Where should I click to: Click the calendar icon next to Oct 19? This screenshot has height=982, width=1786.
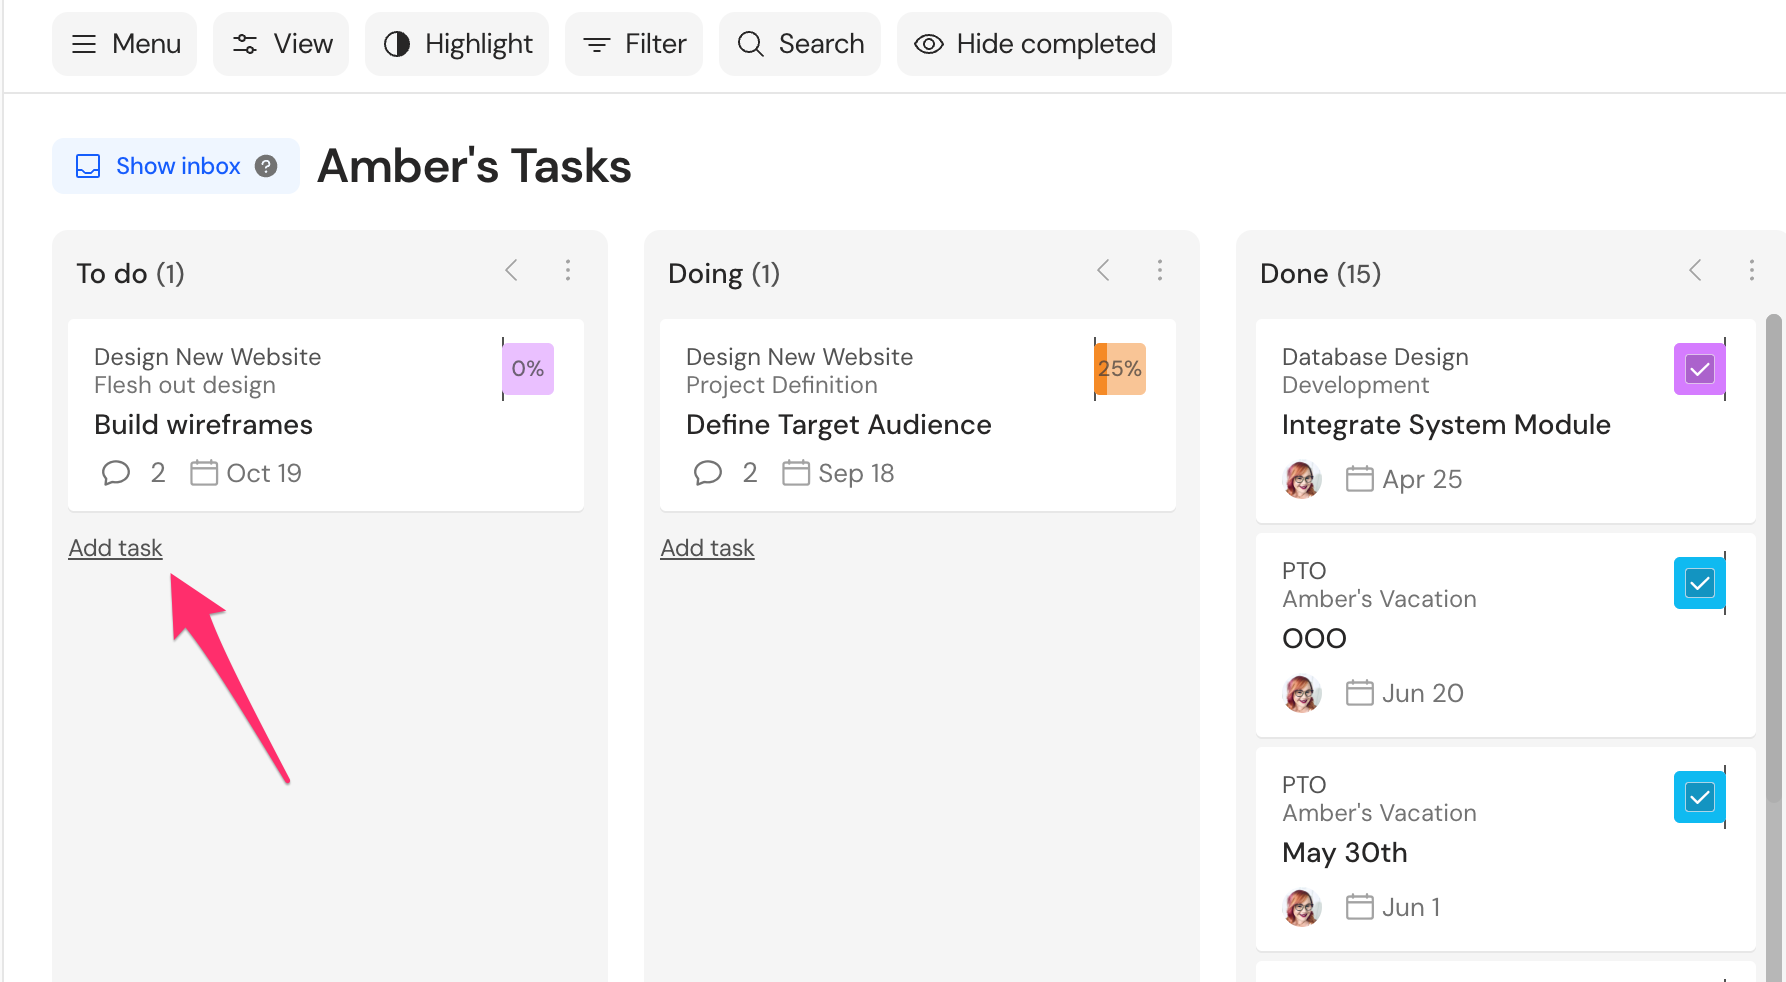[204, 472]
